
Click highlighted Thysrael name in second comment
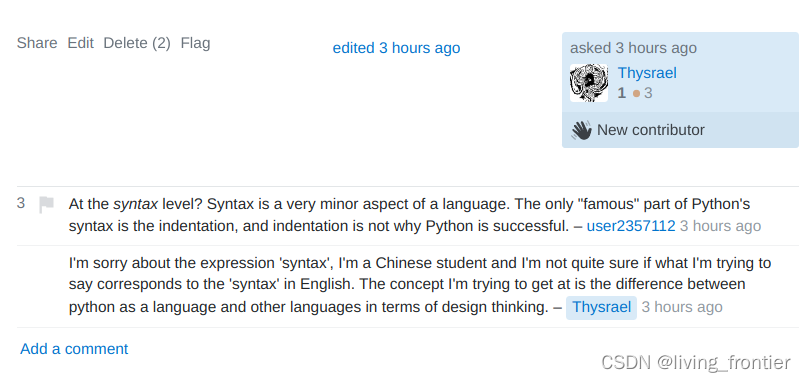pos(601,307)
